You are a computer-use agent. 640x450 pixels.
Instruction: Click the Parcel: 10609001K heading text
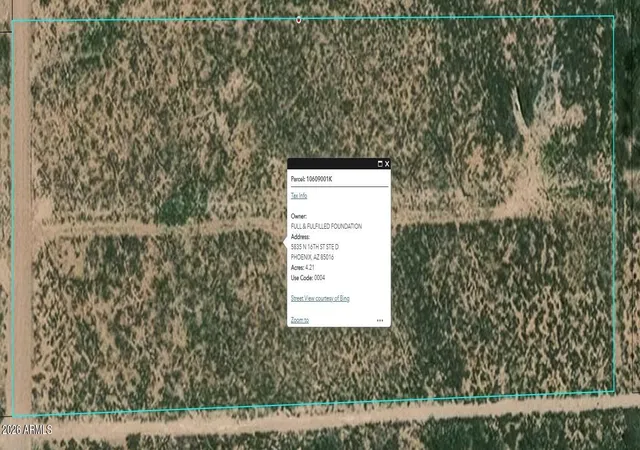pos(311,179)
